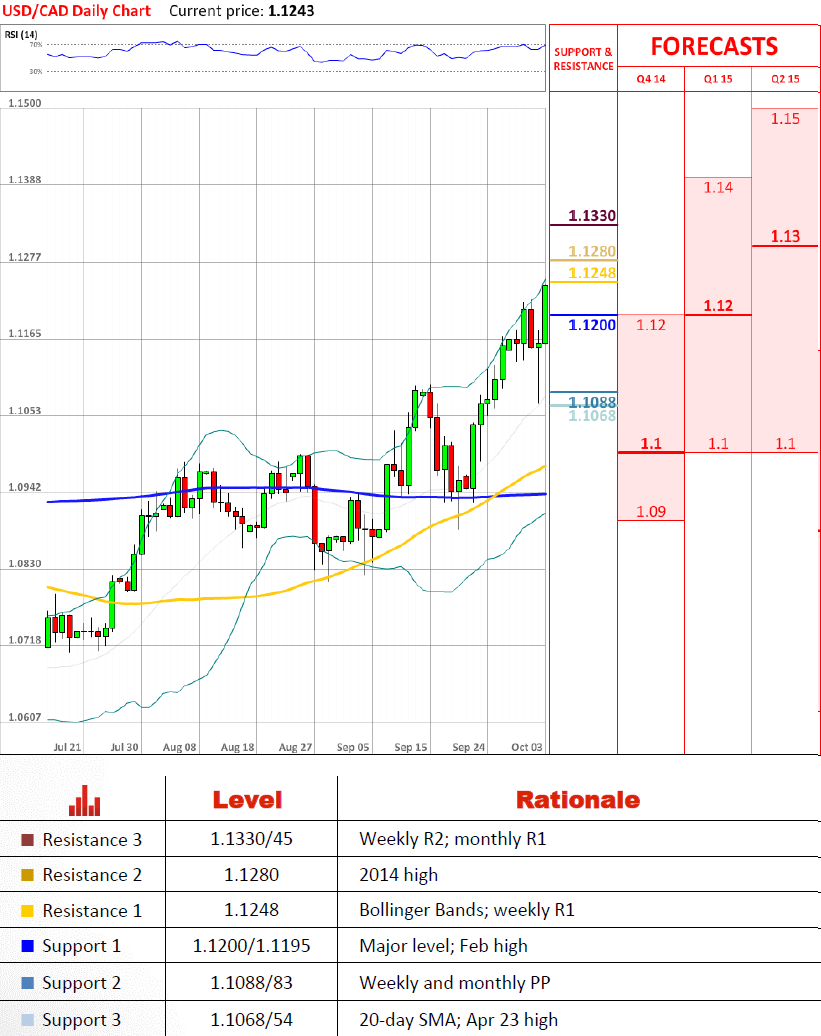Click the 'Support 1' row label
The width and height of the screenshot is (821, 1036).
click(81, 947)
